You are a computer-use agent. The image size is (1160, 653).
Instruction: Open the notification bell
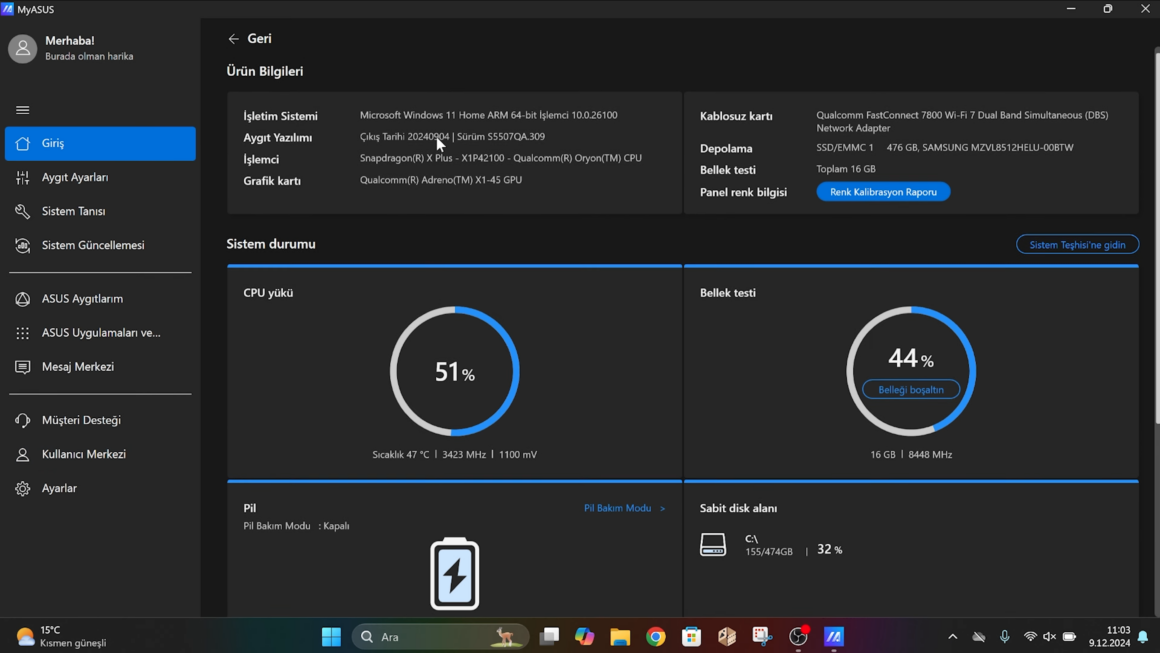tap(1143, 637)
